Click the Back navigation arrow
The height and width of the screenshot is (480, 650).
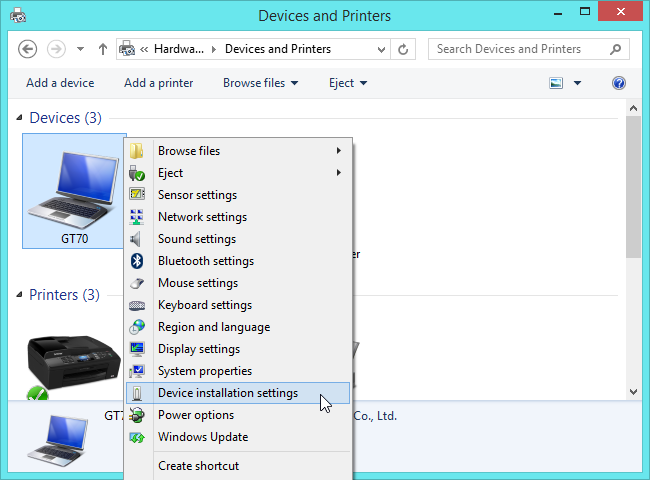point(28,49)
